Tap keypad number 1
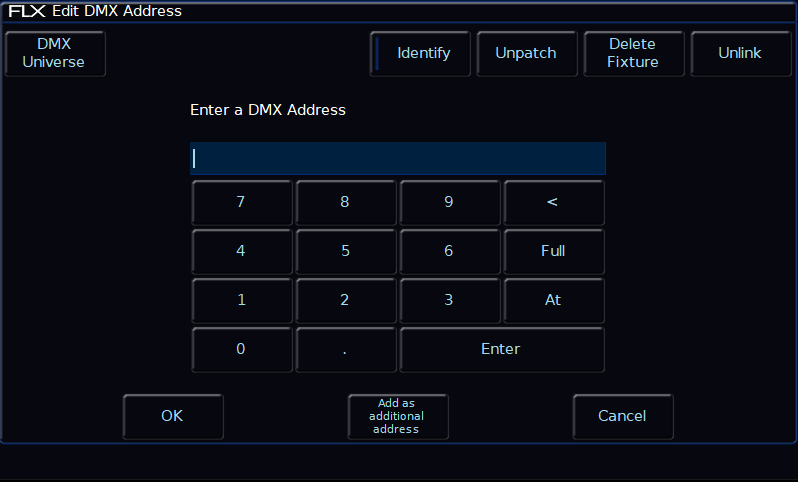This screenshot has height=482, width=798. (242, 300)
